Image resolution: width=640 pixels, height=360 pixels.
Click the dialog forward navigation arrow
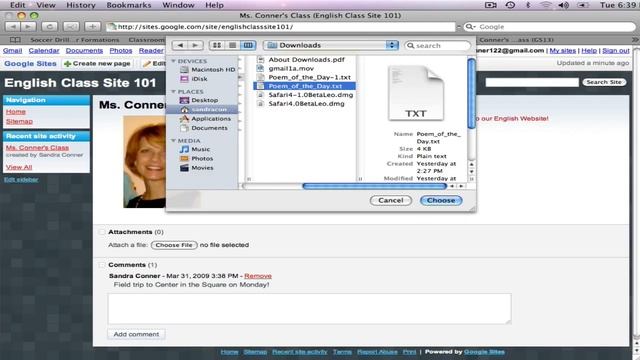pos(195,45)
